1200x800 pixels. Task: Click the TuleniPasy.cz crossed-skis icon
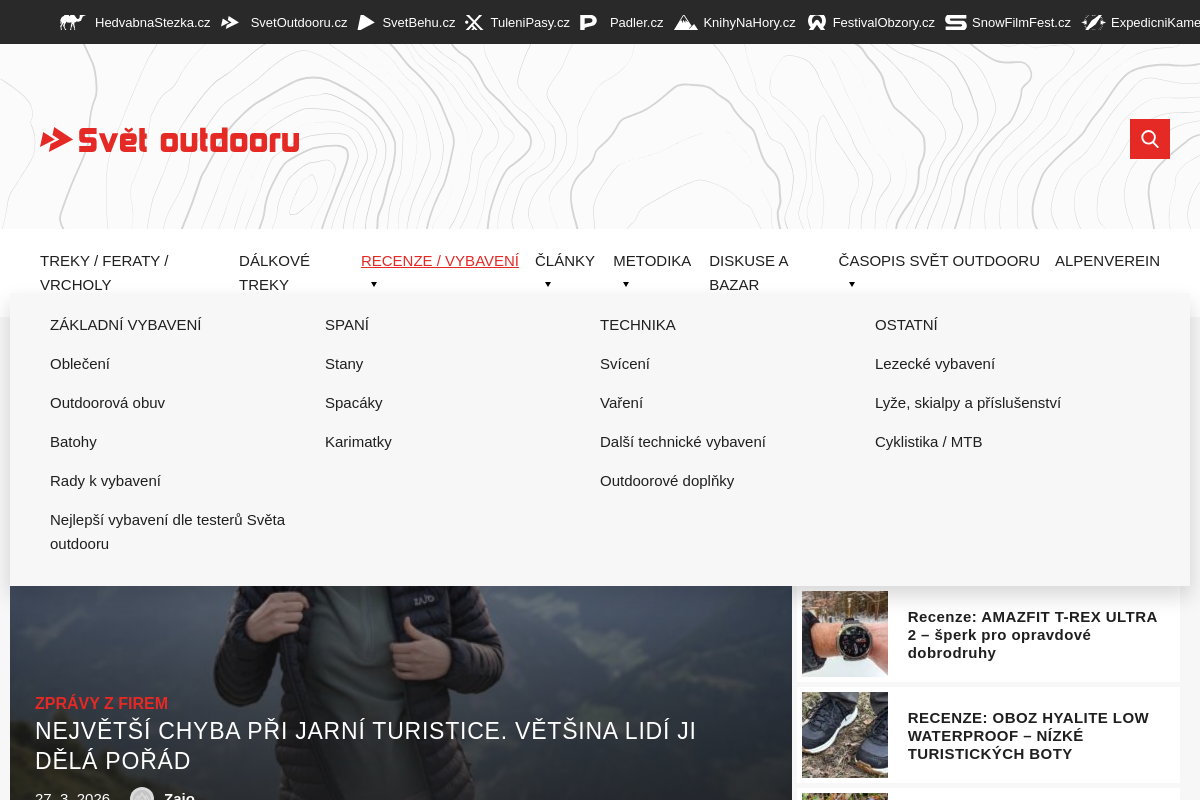[x=474, y=21]
